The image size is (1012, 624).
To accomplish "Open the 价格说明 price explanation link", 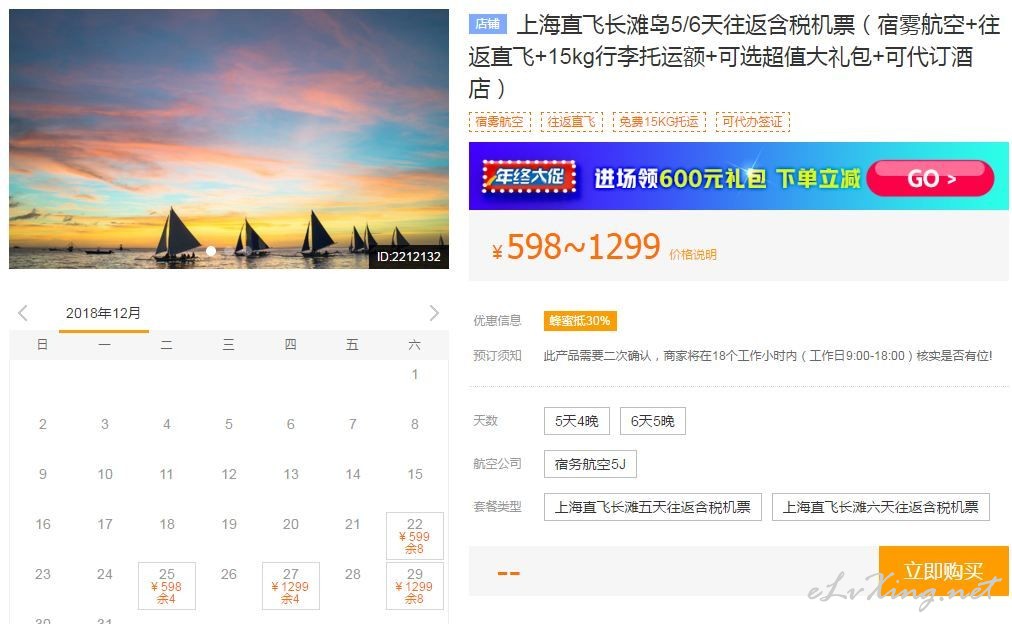I will 693,255.
